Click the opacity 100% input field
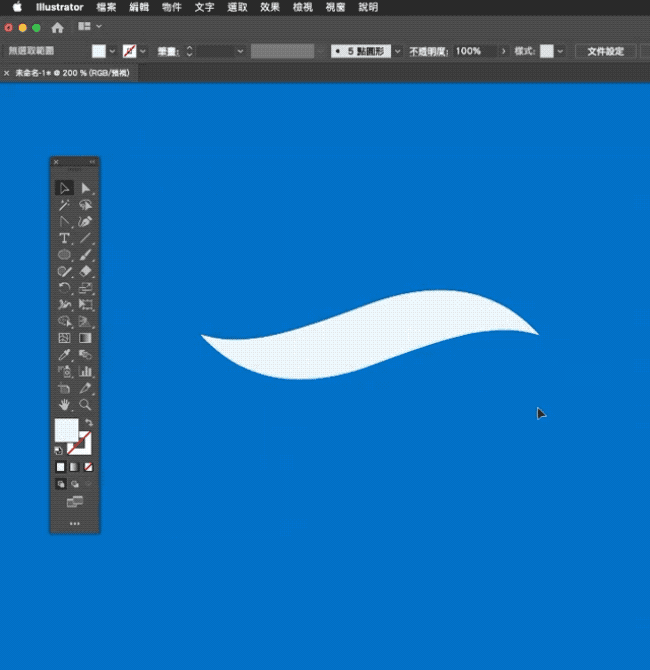This screenshot has width=650, height=670. click(x=474, y=51)
